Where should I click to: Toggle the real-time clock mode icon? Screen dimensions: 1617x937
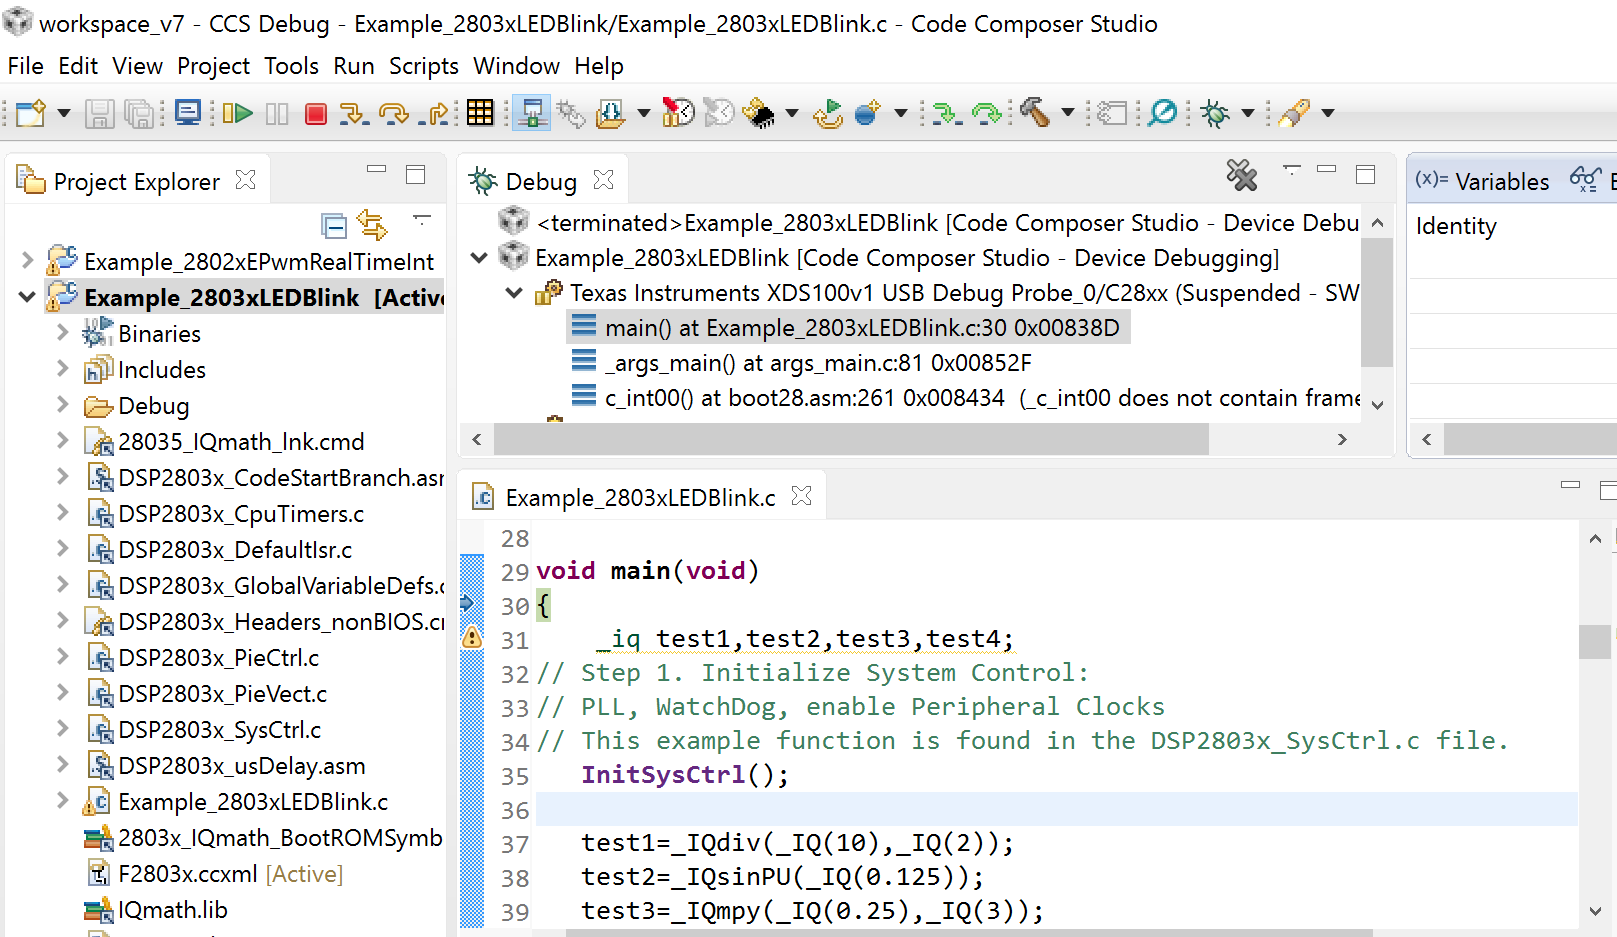[x=678, y=113]
